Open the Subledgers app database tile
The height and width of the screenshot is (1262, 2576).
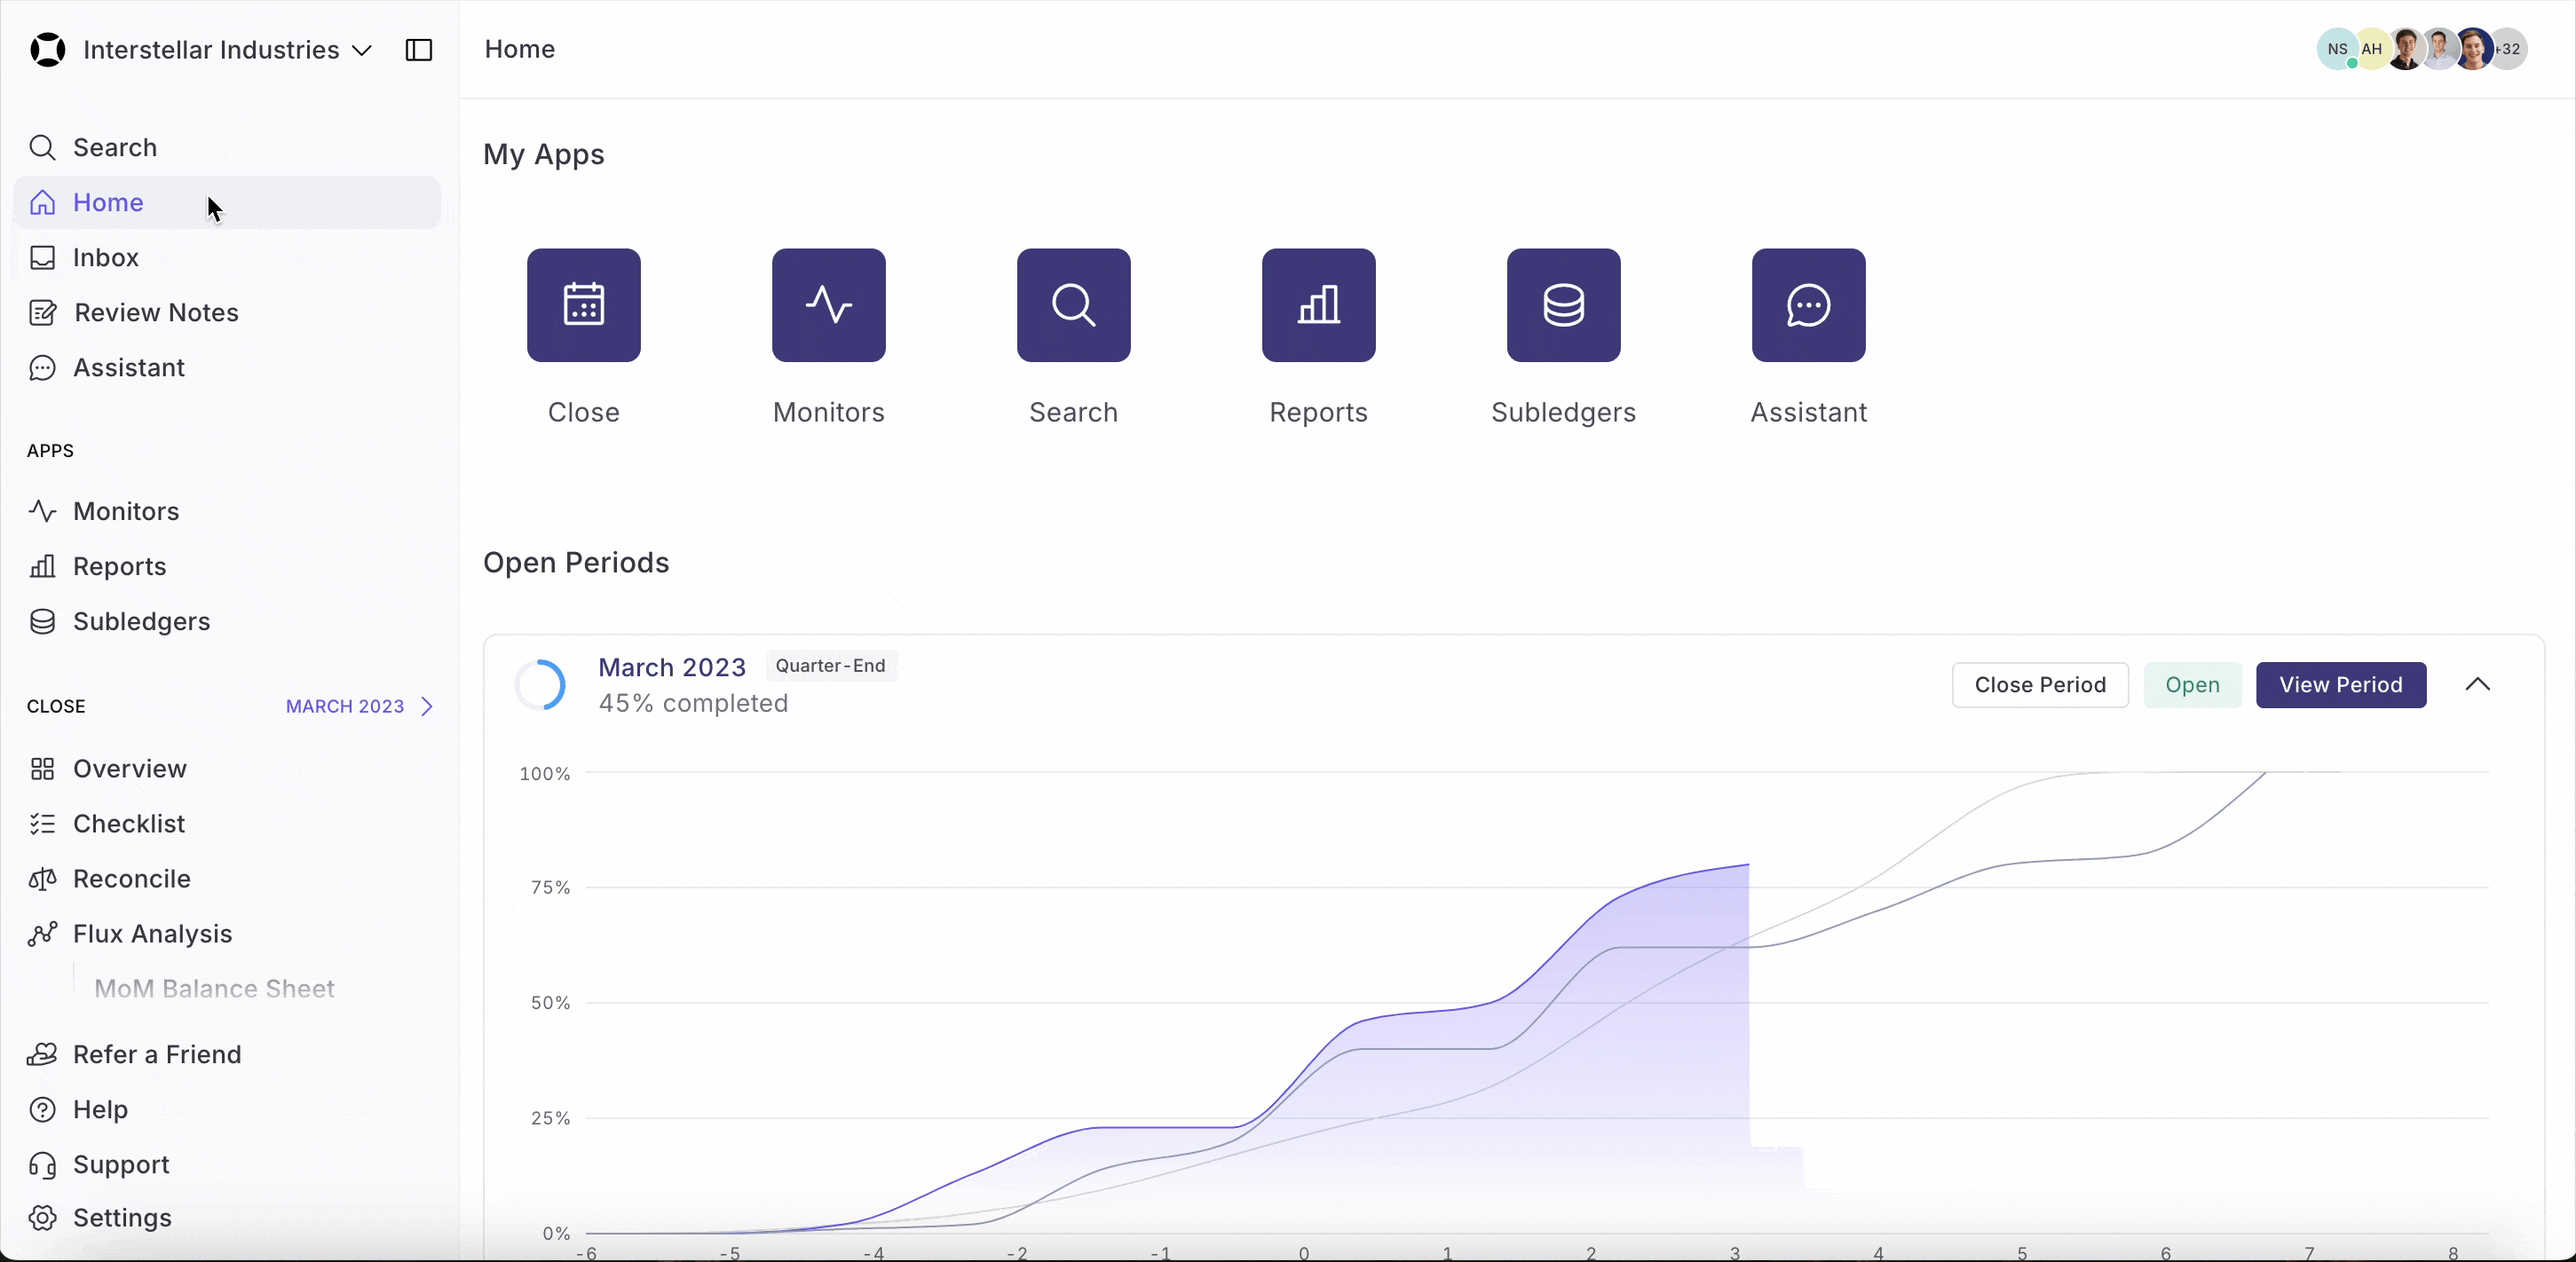tap(1563, 305)
